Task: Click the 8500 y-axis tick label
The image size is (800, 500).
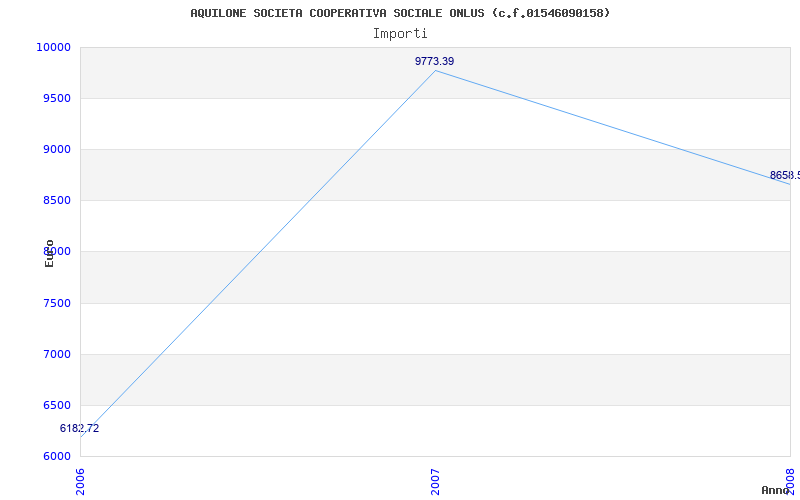Action: 57,201
